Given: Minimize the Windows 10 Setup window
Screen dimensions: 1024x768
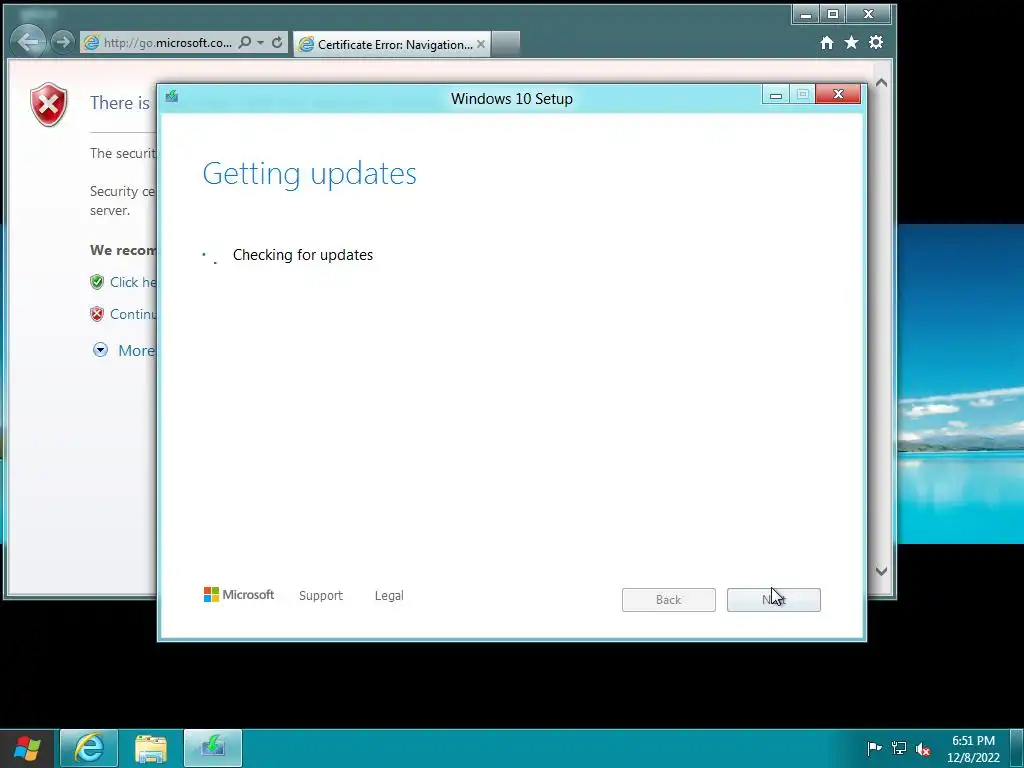Looking at the screenshot, I should point(776,95).
